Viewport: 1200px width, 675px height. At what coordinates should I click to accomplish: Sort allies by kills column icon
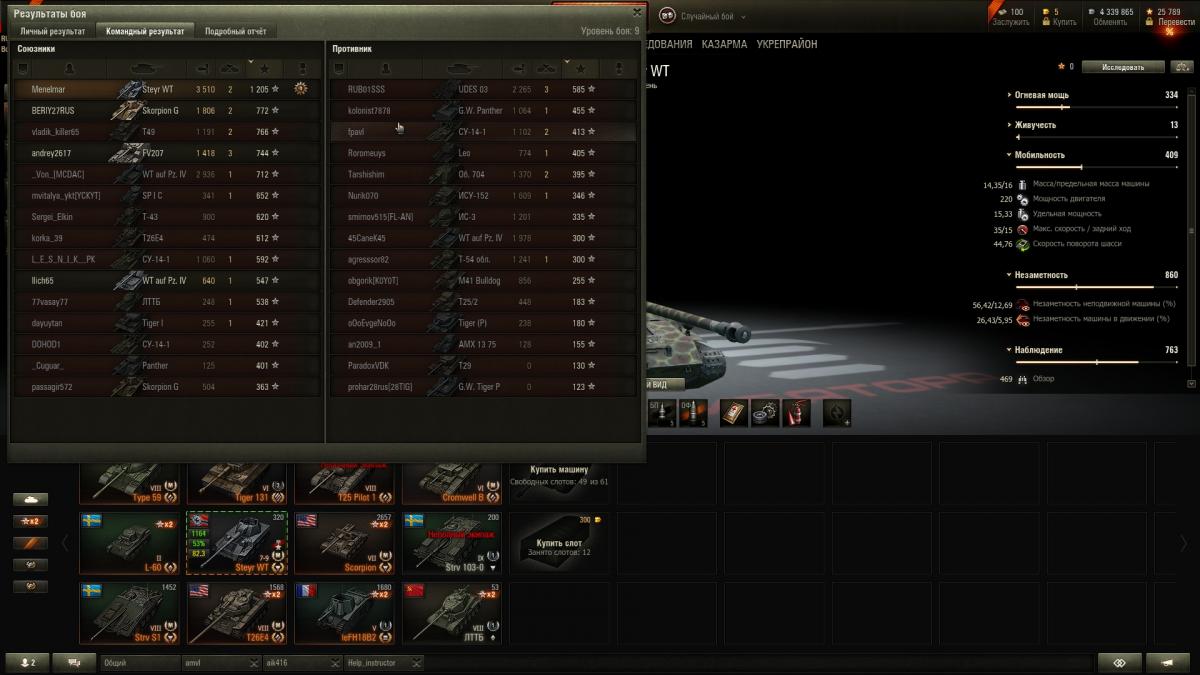230,68
